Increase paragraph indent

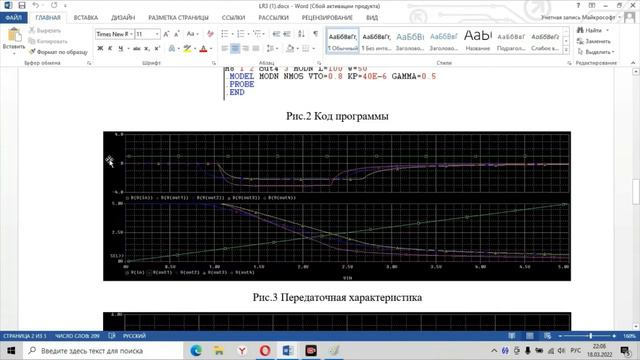287,34
